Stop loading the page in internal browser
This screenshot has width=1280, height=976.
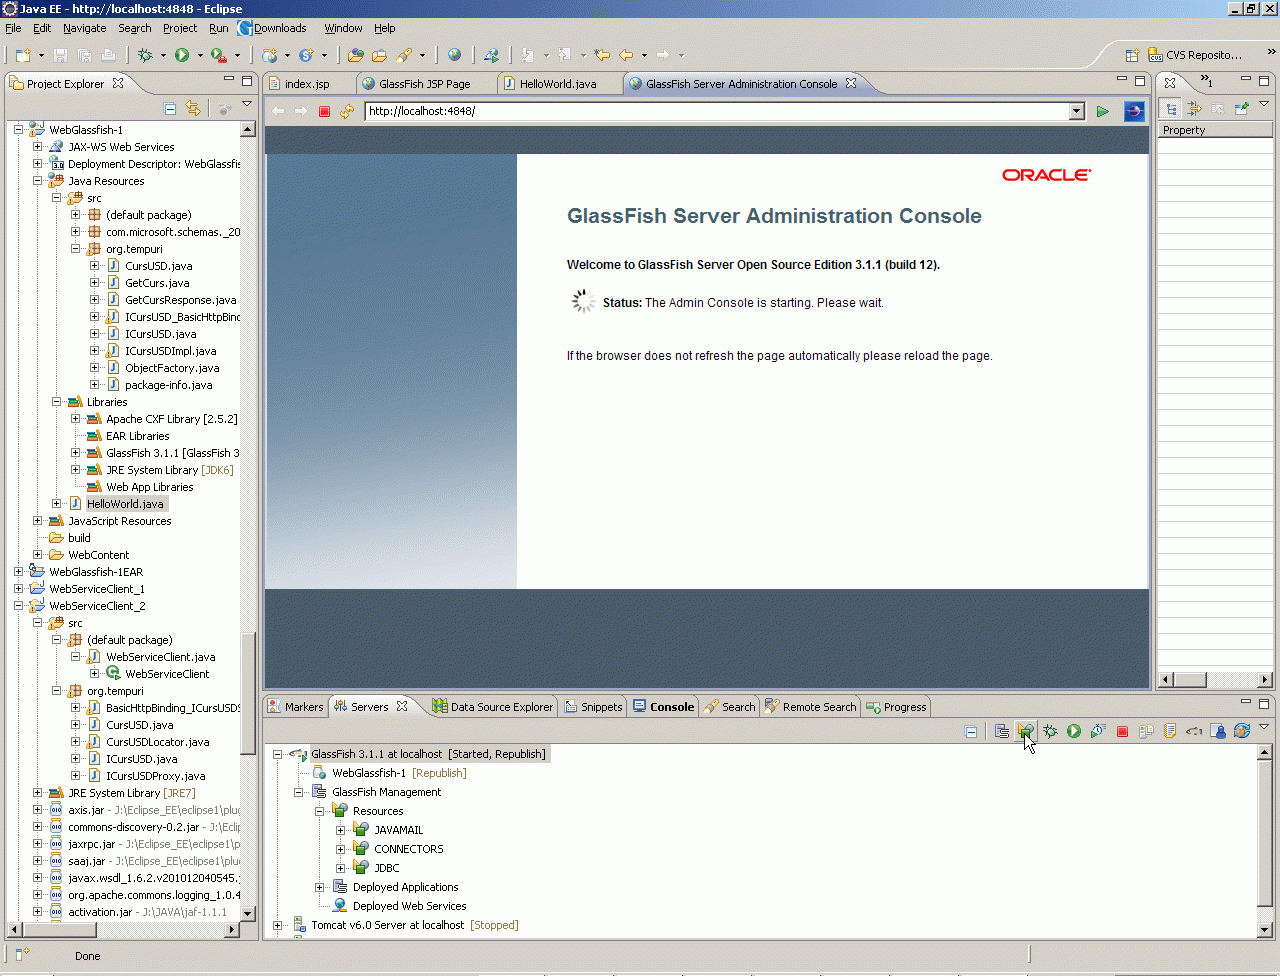[x=324, y=111]
